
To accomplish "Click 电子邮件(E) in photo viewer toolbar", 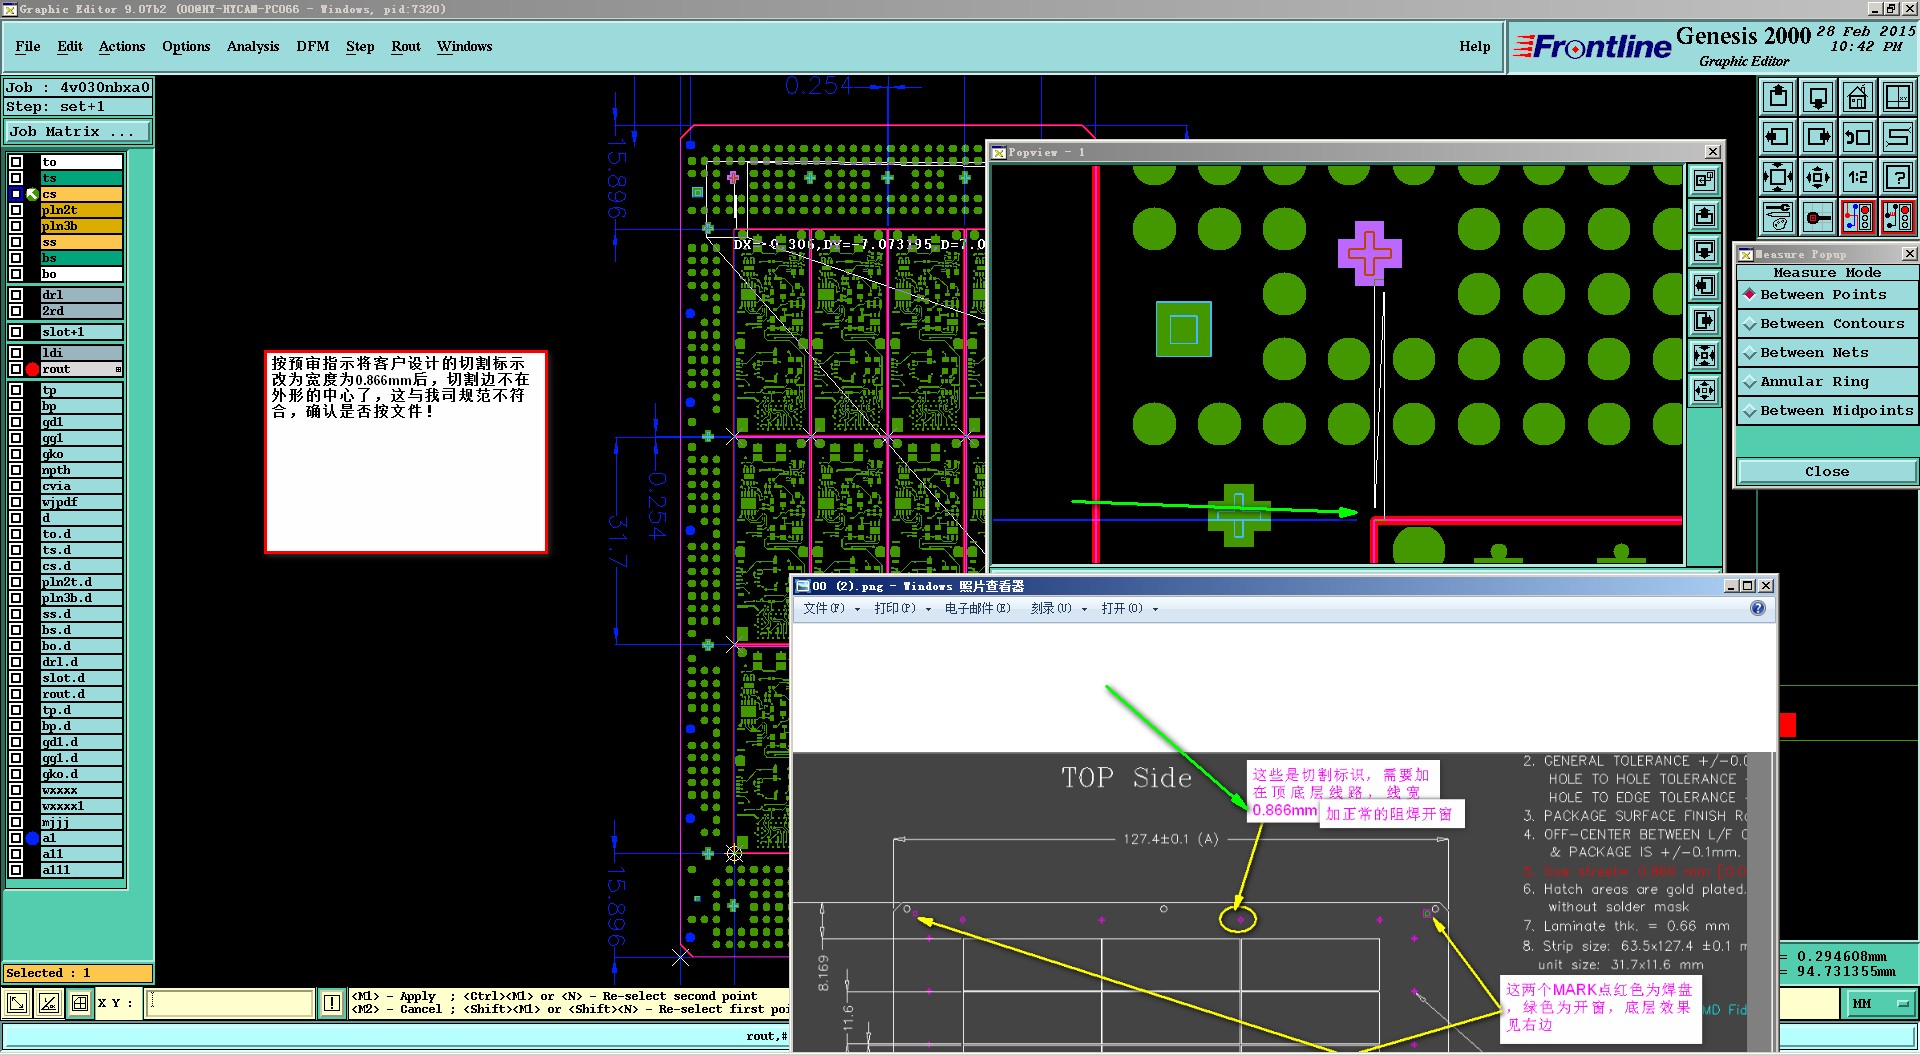I will click(977, 608).
